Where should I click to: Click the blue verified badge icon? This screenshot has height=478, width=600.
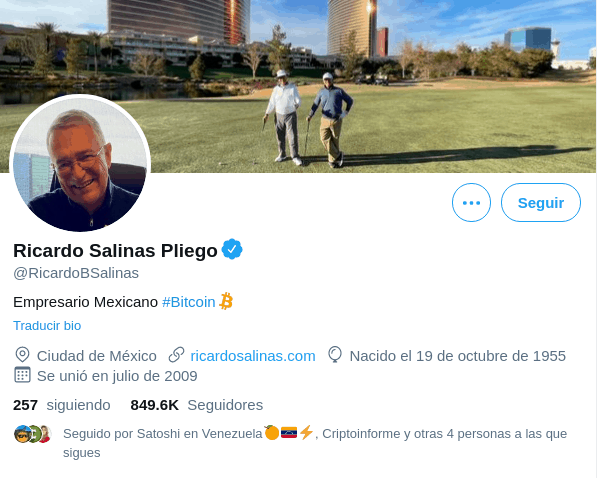pyautogui.click(x=232, y=250)
